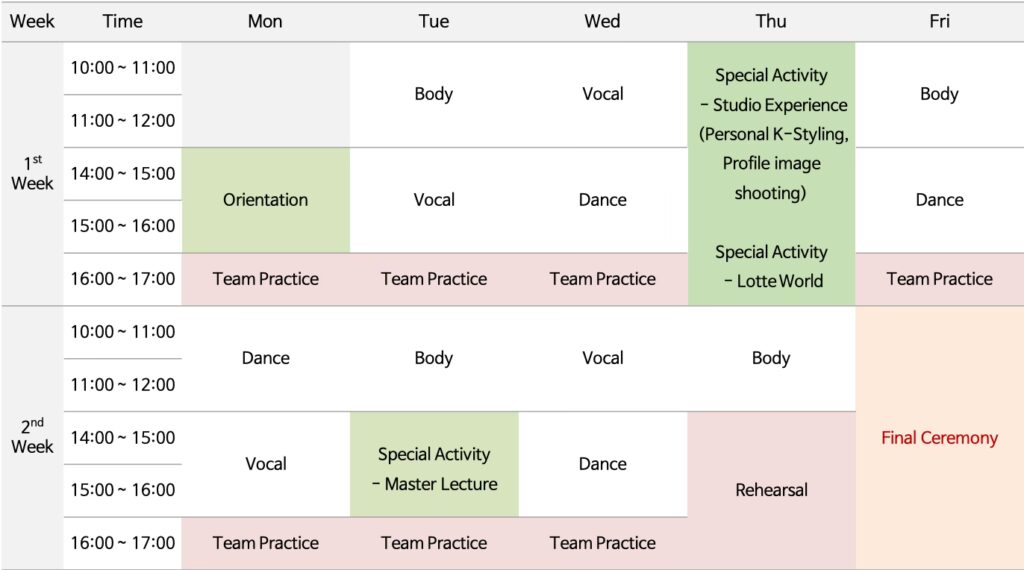This screenshot has width=1024, height=570.
Task: Select the Mon column header
Action: click(265, 21)
